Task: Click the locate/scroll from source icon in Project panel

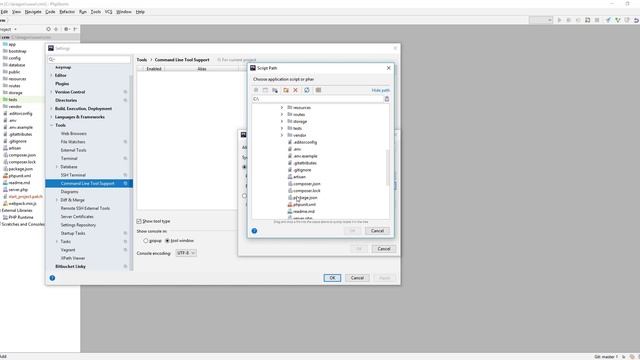Action: (49, 29)
